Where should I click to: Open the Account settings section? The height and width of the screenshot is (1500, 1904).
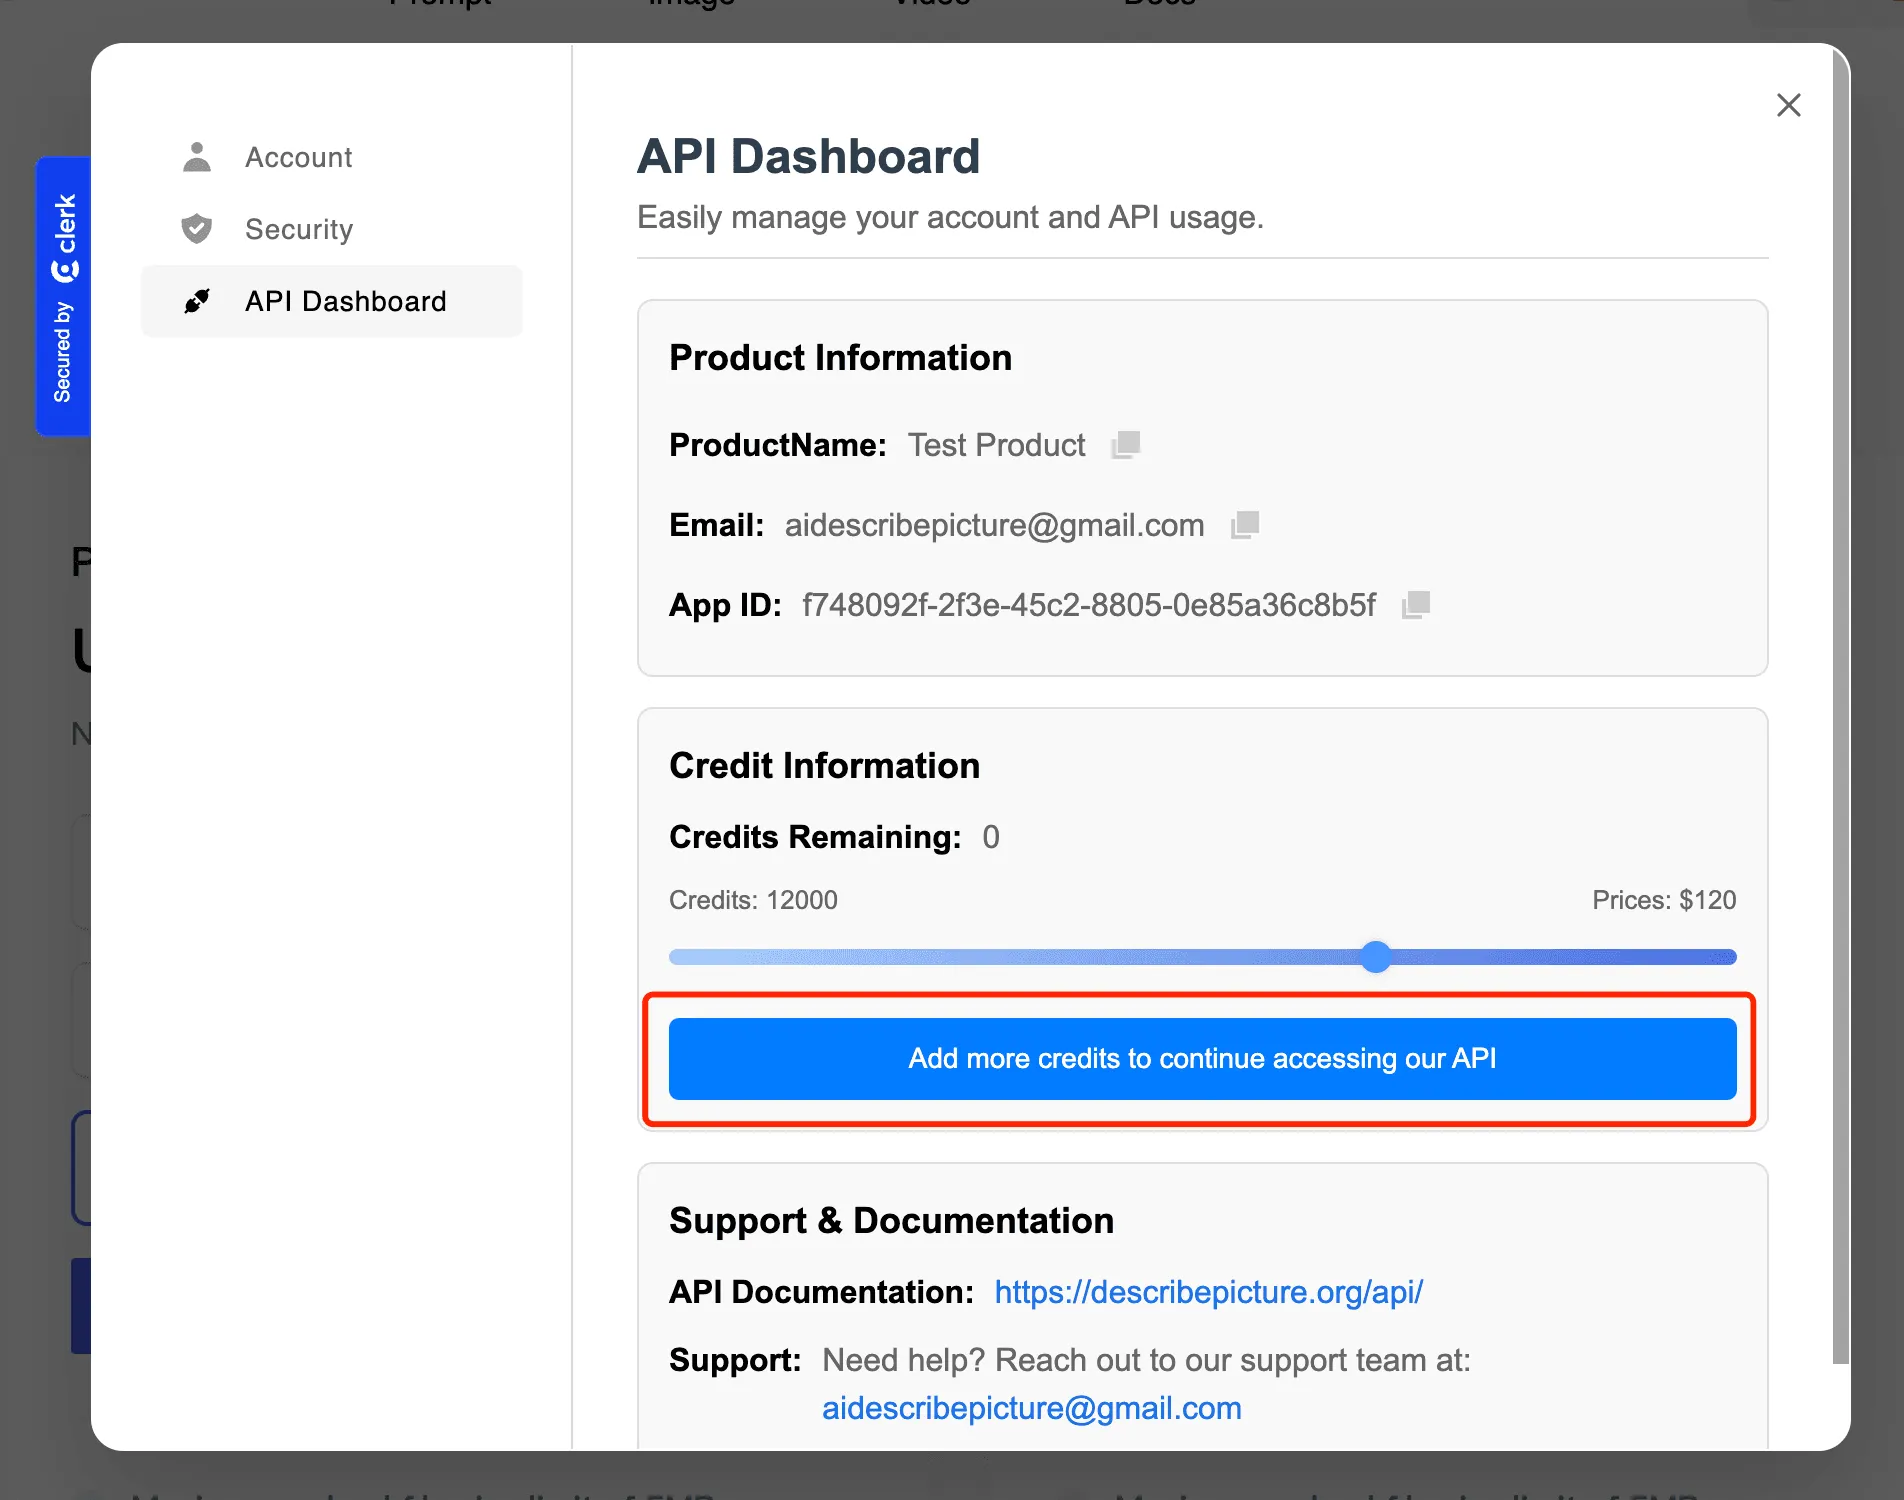(298, 156)
